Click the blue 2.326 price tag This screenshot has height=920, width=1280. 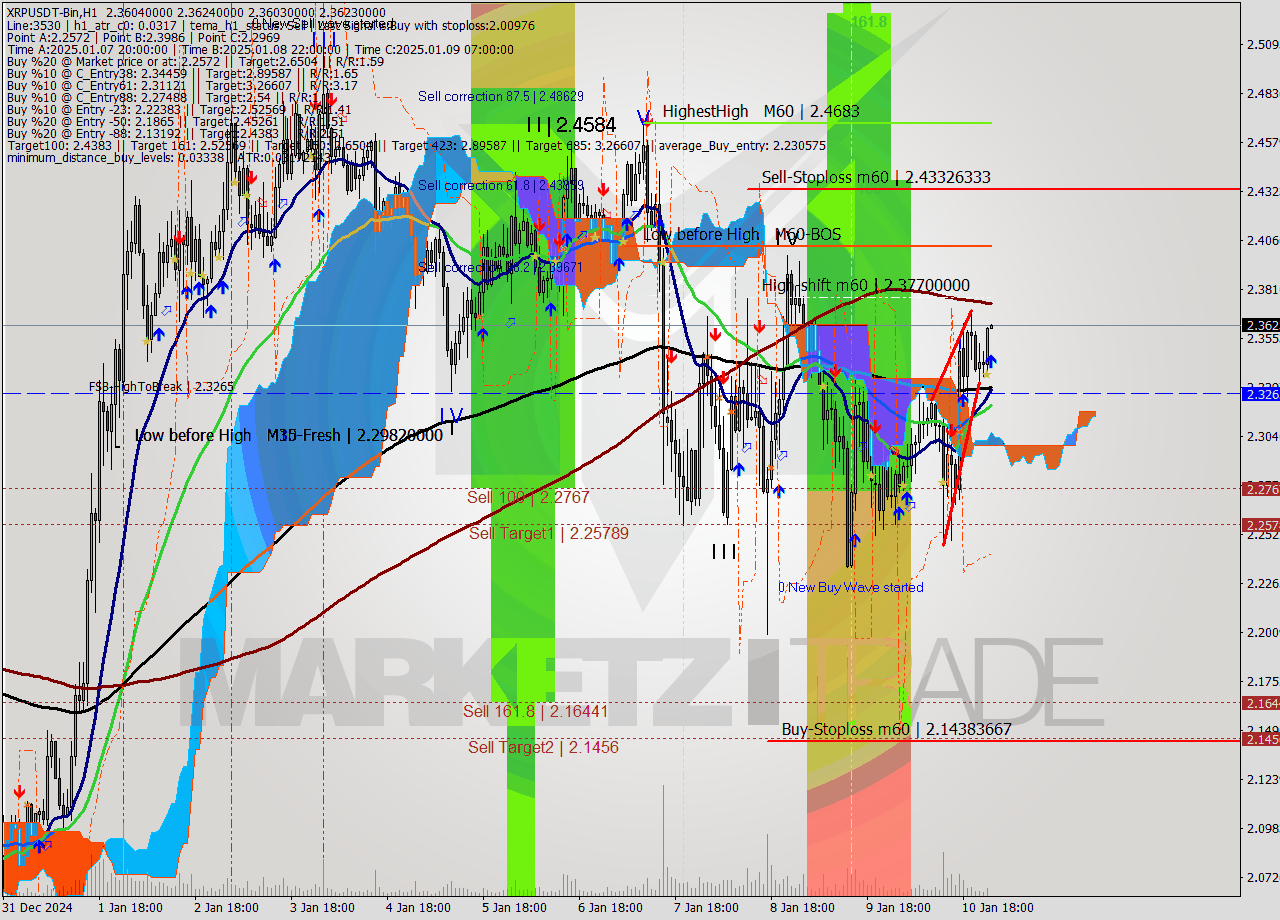(x=1260, y=394)
